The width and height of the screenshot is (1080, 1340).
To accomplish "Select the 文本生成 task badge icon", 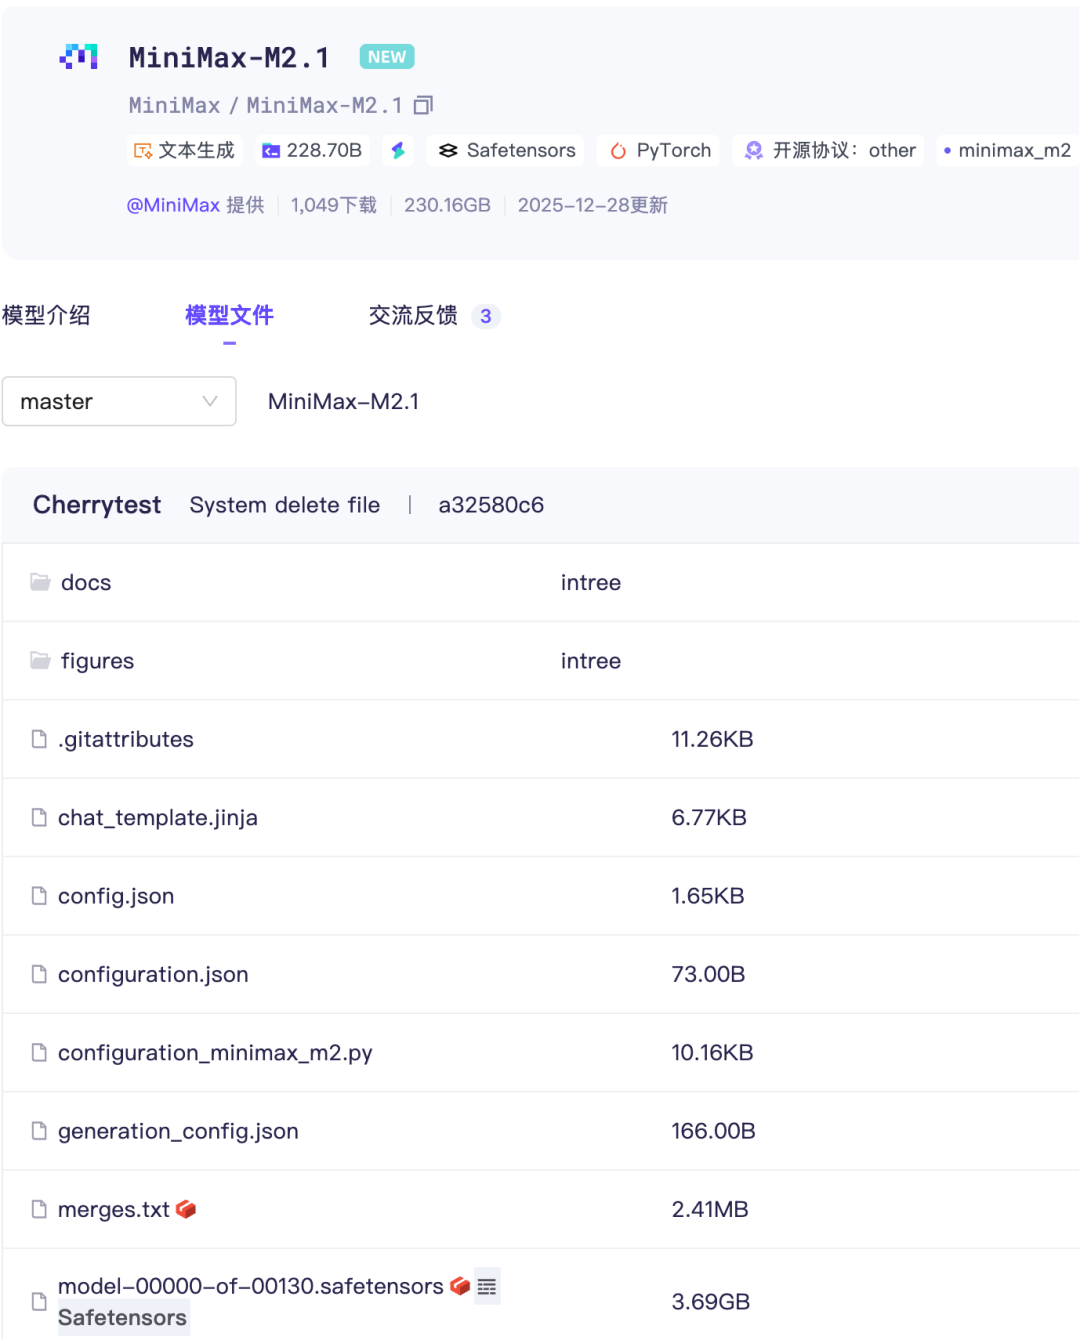I will (x=145, y=150).
